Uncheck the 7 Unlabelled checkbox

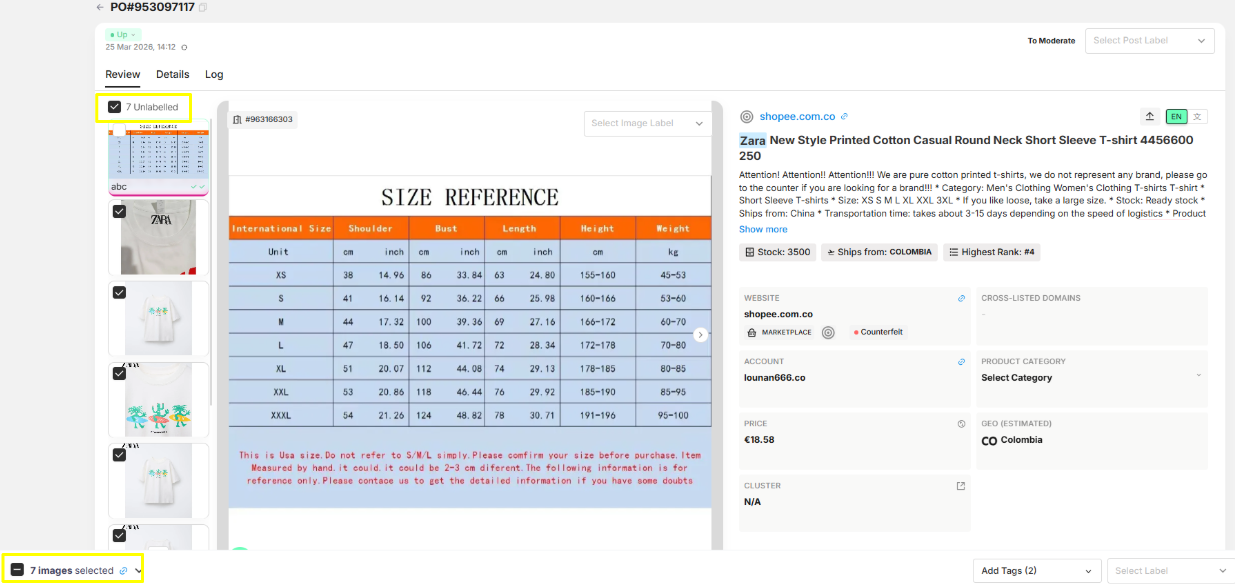(x=115, y=107)
